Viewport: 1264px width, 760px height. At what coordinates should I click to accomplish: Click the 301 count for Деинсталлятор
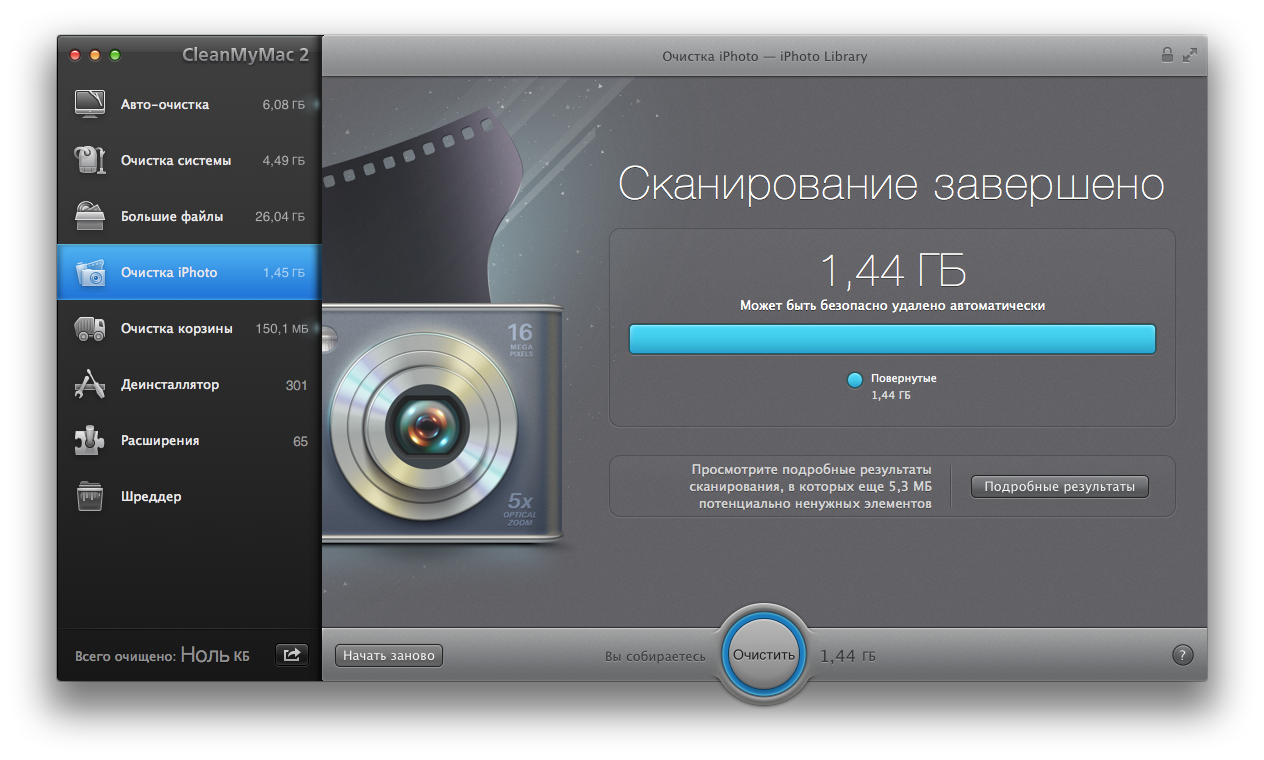tap(296, 385)
